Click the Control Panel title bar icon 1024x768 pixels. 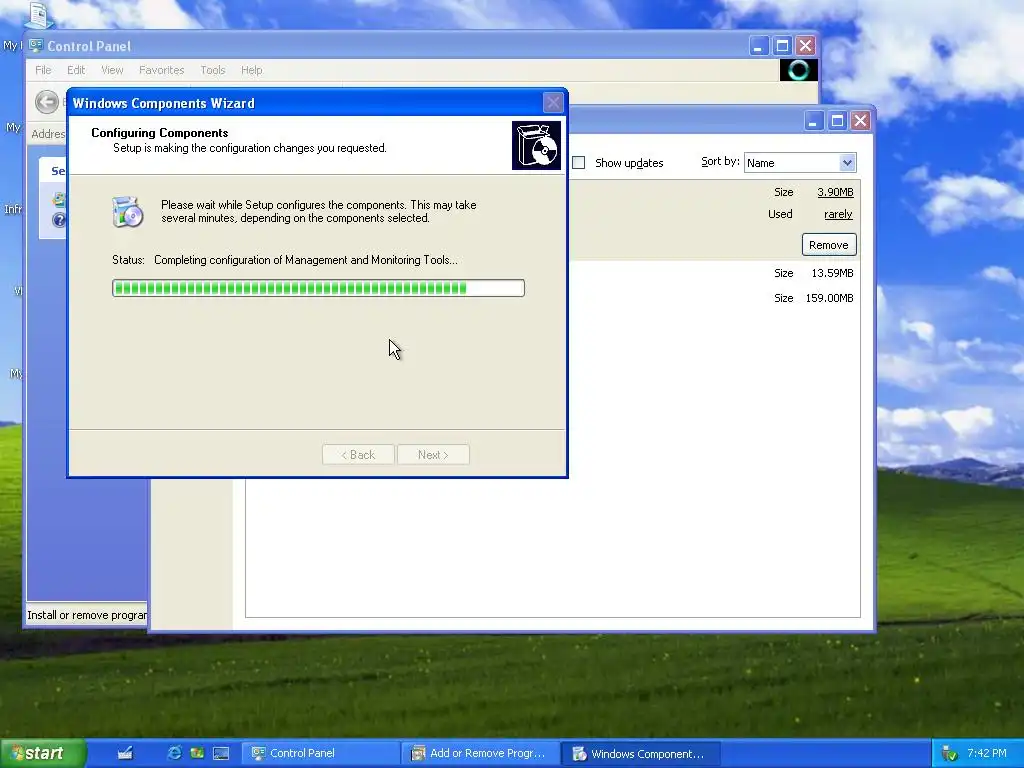(36, 46)
